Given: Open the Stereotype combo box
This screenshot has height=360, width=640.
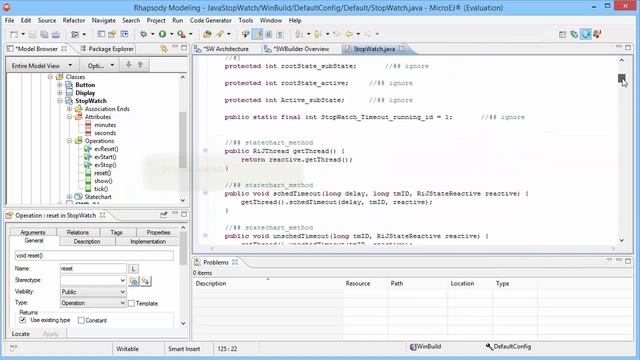Looking at the screenshot, I should 93,280.
